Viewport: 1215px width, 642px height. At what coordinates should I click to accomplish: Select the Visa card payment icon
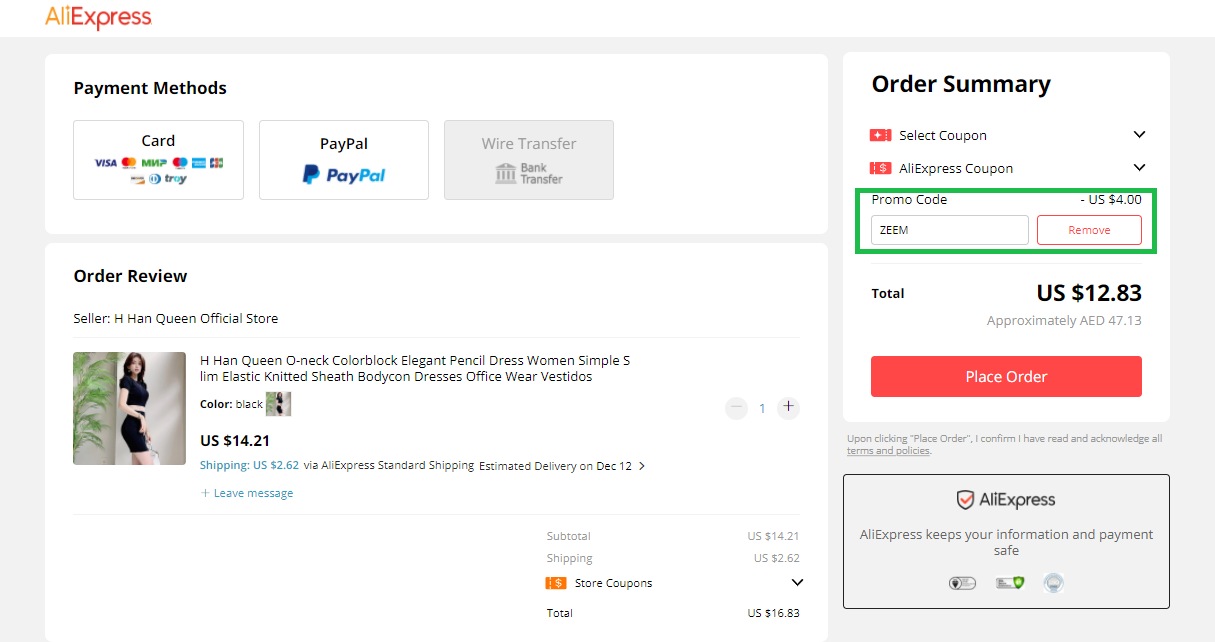[106, 163]
